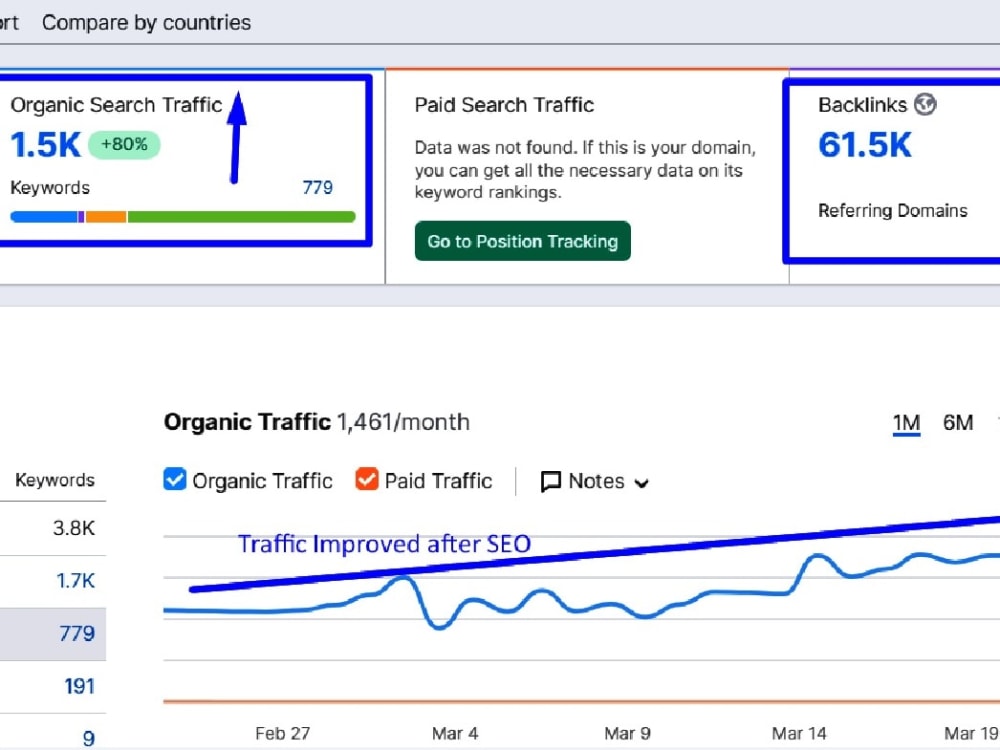Click the Paid Search Traffic card title
1000x750 pixels.
[x=504, y=105]
